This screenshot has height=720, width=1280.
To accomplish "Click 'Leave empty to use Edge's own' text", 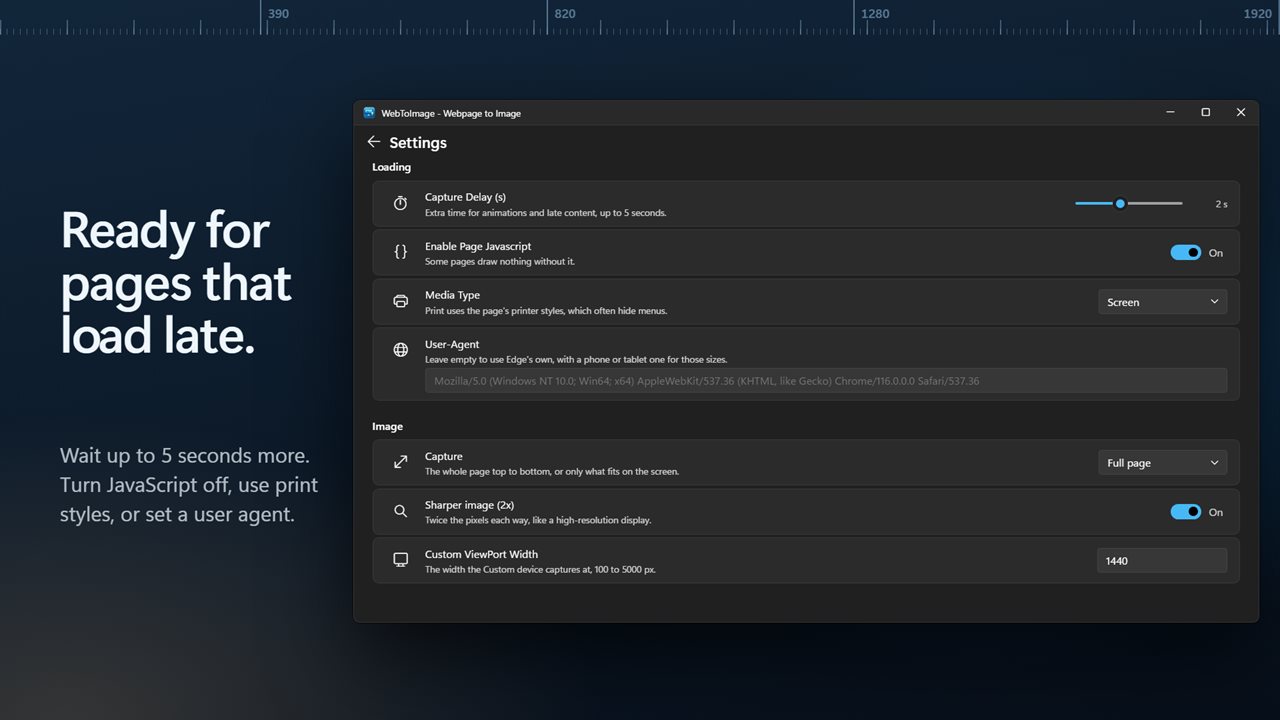I will (x=576, y=360).
